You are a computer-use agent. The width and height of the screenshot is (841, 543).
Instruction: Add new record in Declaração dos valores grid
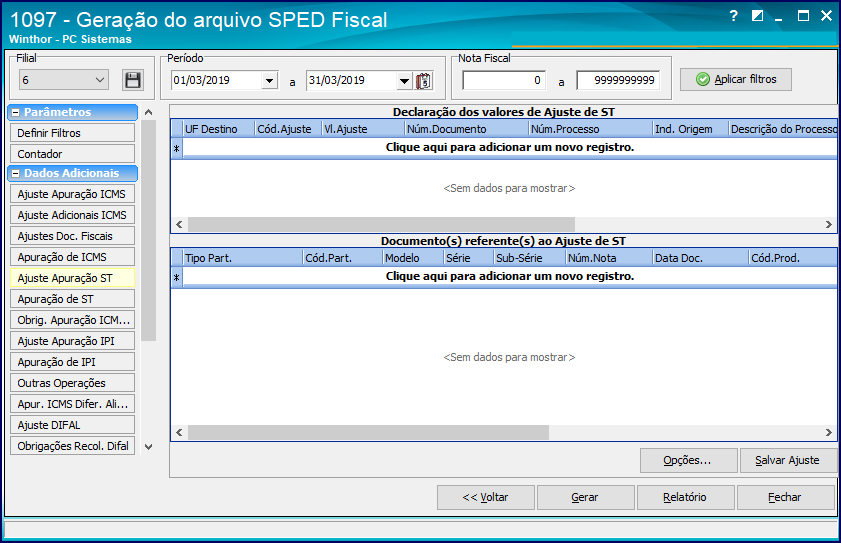tap(510, 148)
